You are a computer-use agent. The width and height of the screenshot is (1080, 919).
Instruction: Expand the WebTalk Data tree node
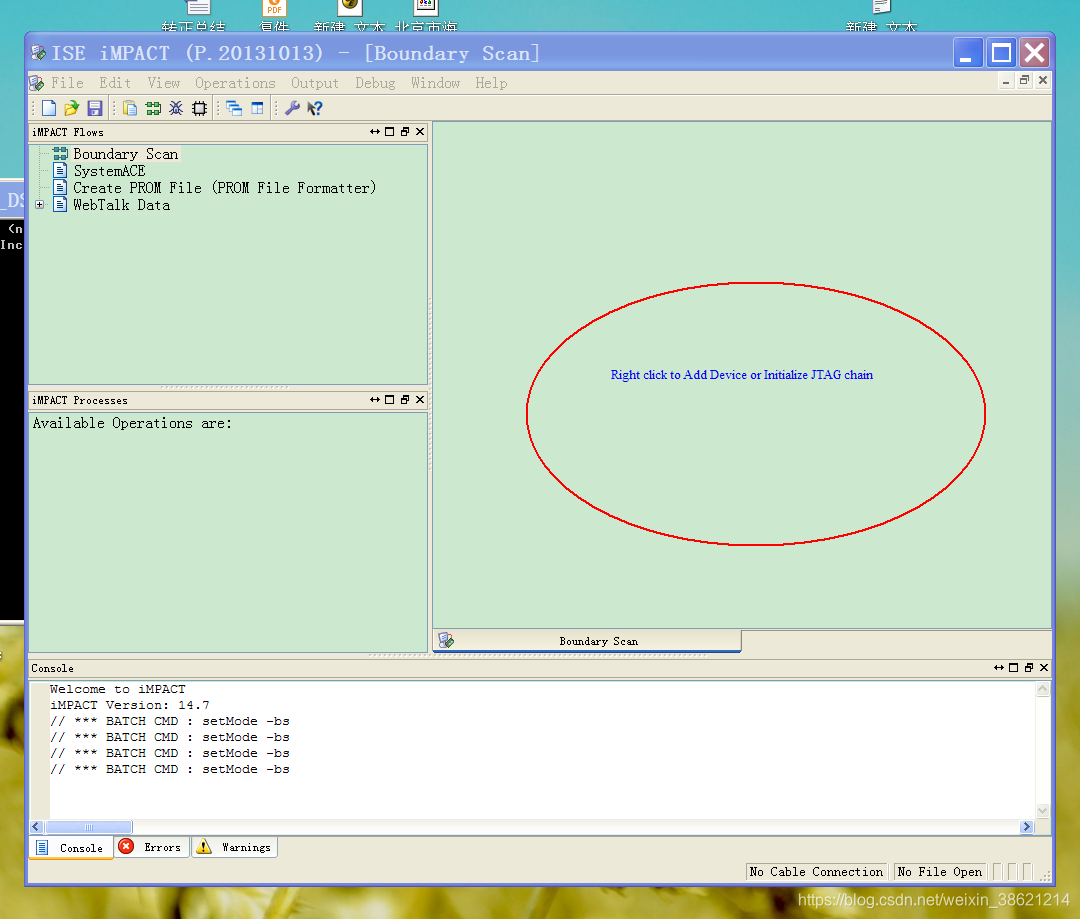pos(39,205)
